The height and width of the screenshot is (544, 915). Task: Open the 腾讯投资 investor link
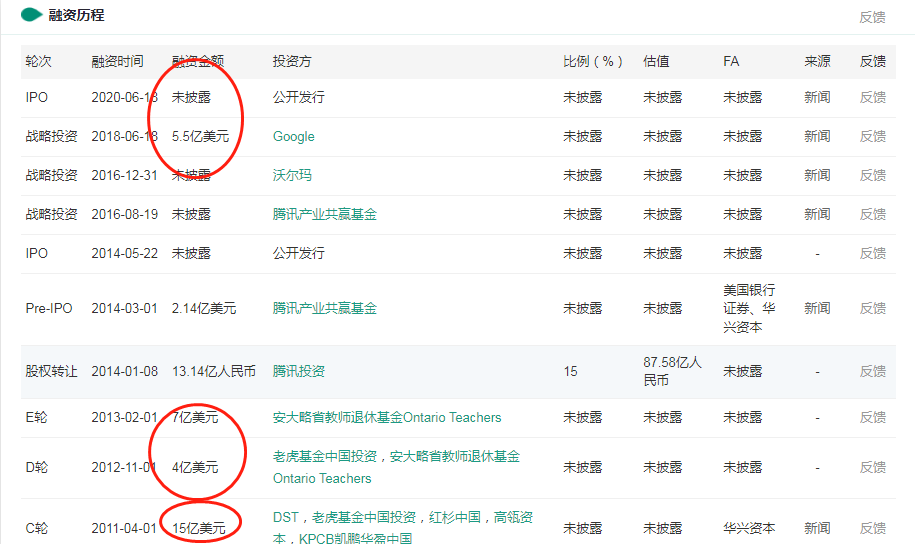tap(298, 371)
